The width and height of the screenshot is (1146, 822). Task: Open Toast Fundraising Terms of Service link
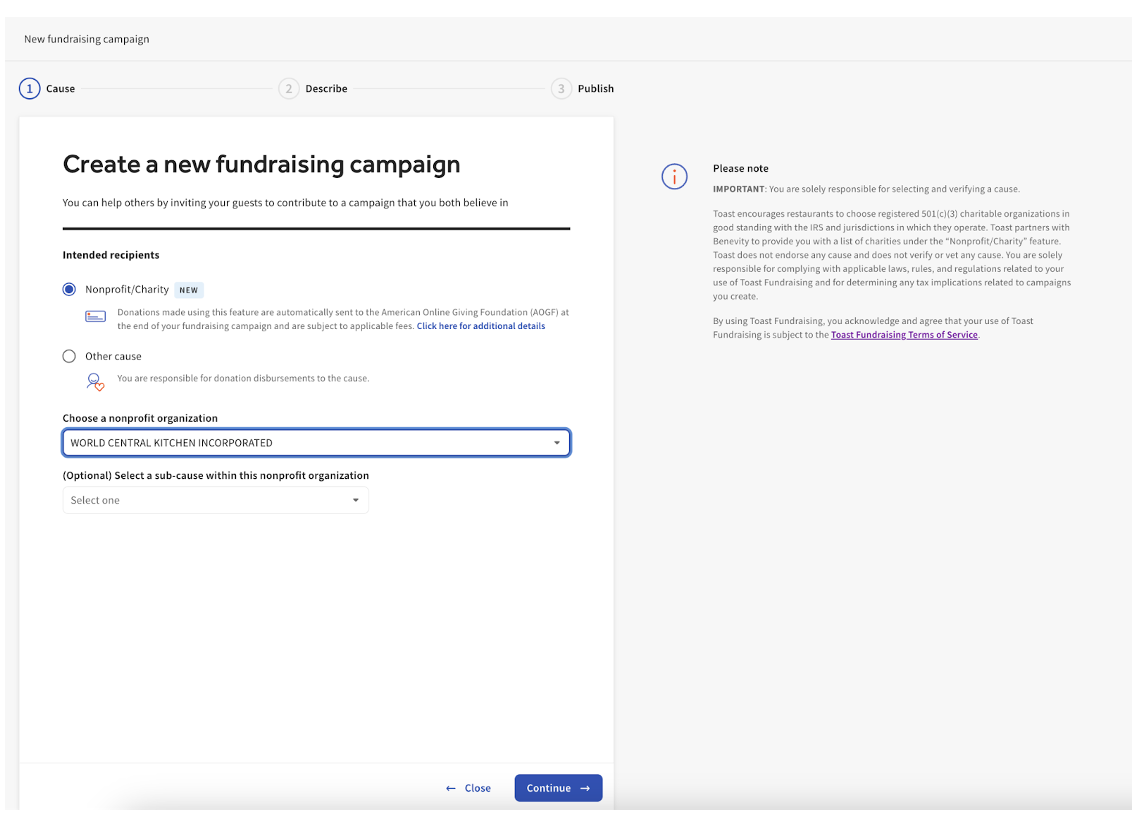pyautogui.click(x=904, y=335)
